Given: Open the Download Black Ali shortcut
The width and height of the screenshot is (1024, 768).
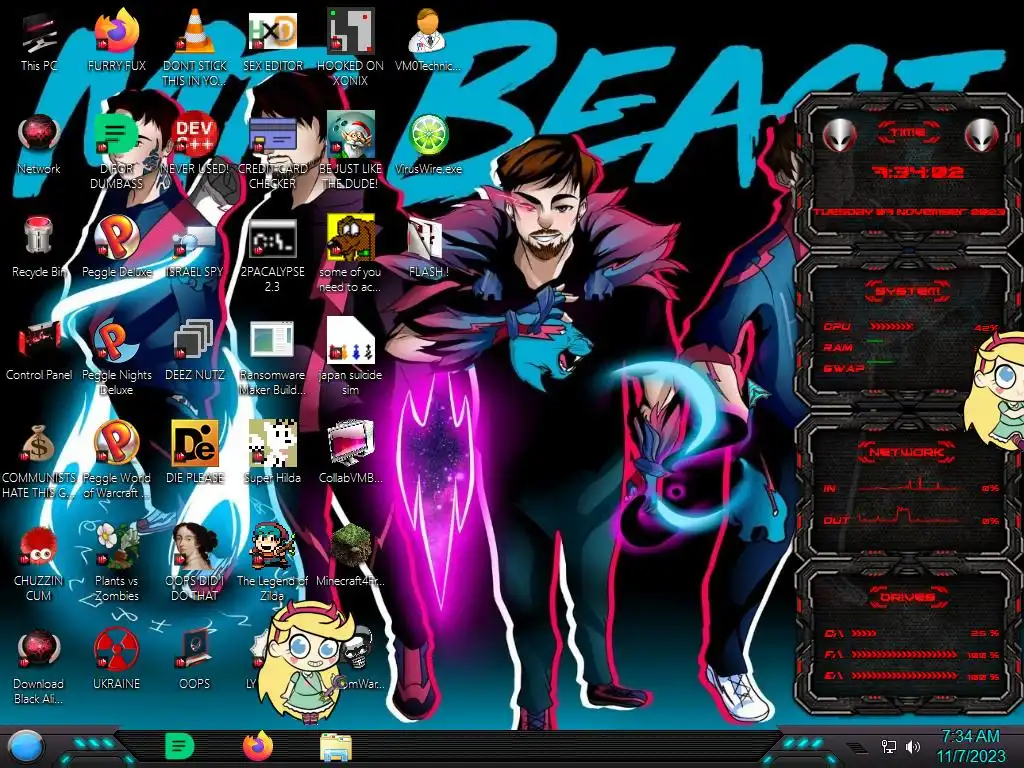Looking at the screenshot, I should click(39, 667).
